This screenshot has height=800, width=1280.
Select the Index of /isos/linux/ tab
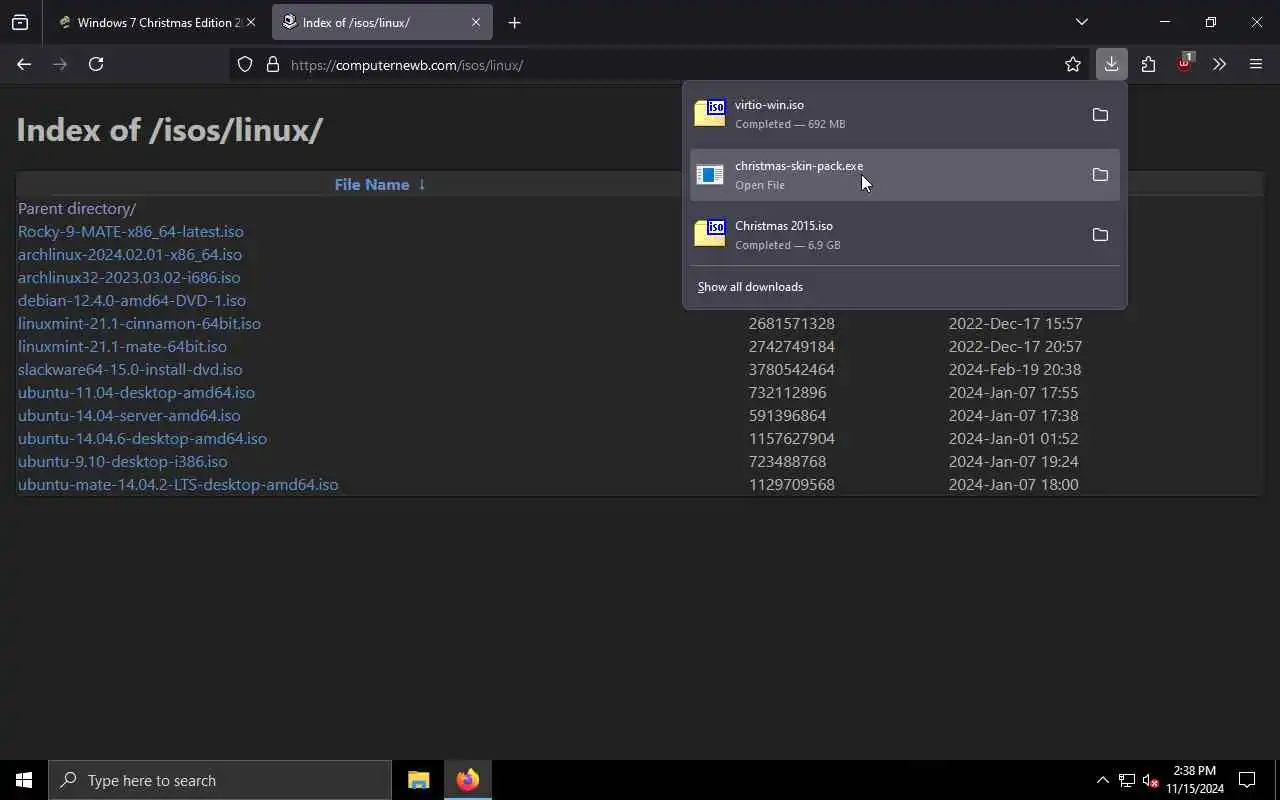point(382,22)
